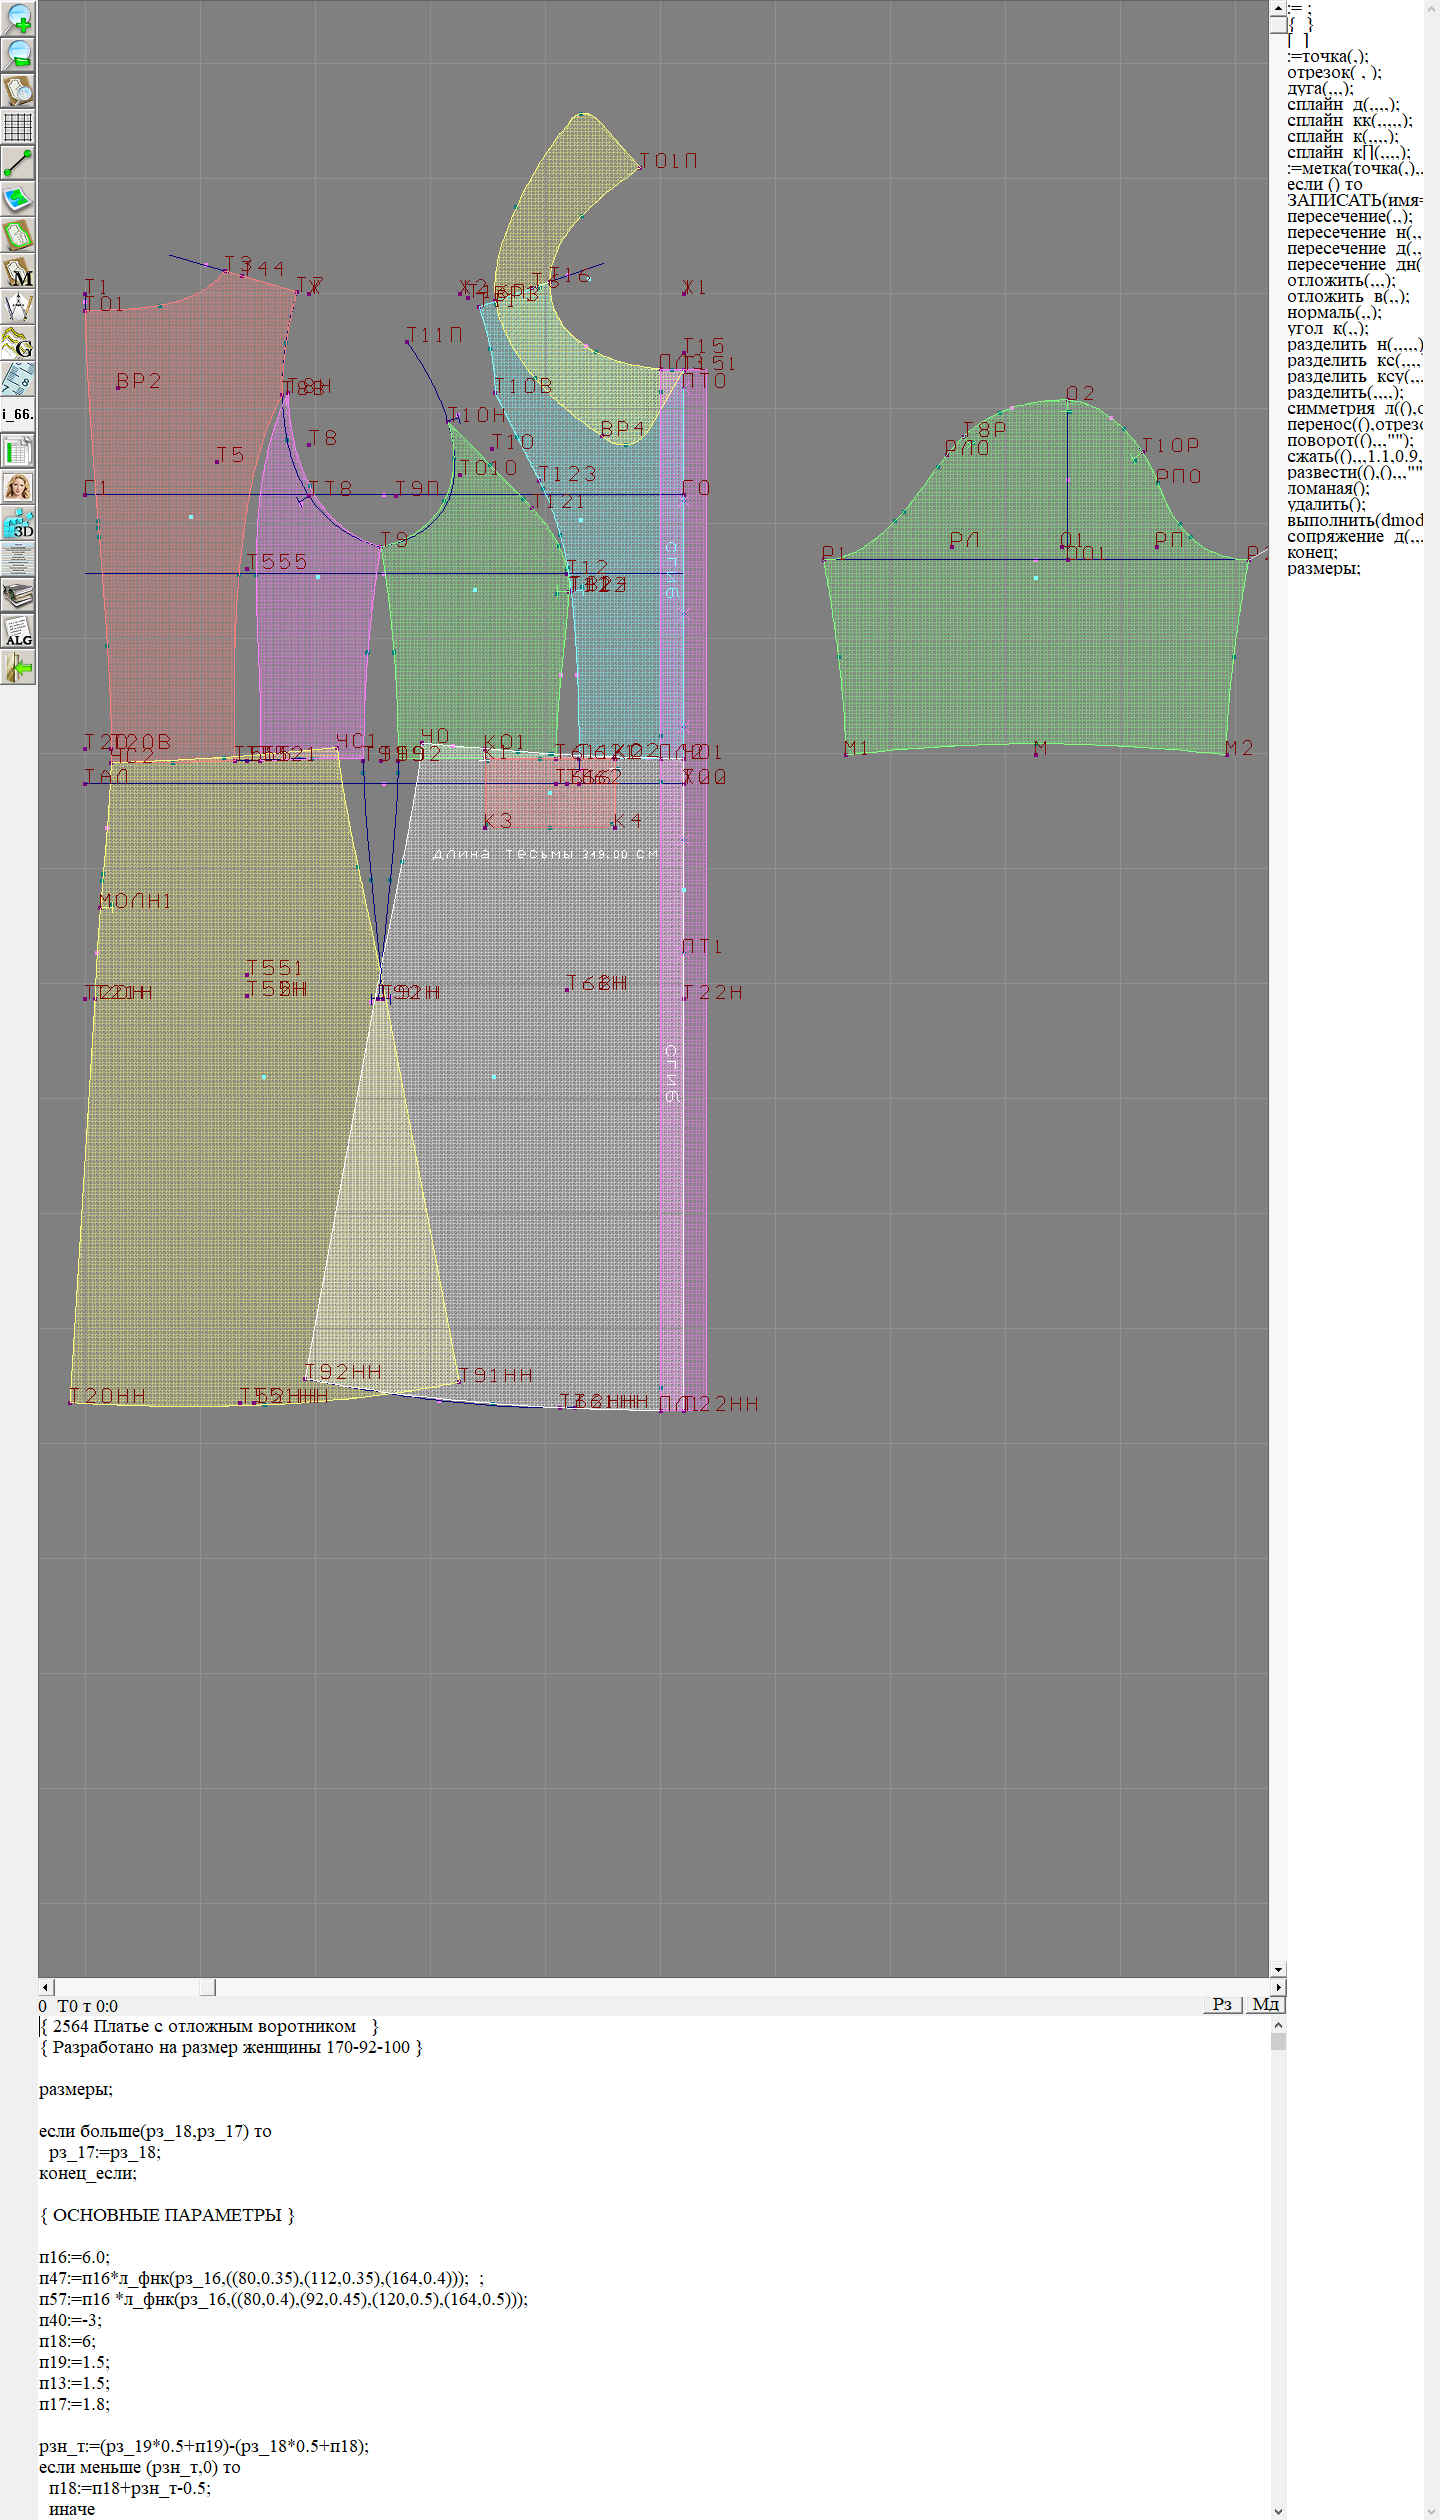The image size is (1440, 2520).
Task: Click the pattern icon marked with M
Action: 18,271
